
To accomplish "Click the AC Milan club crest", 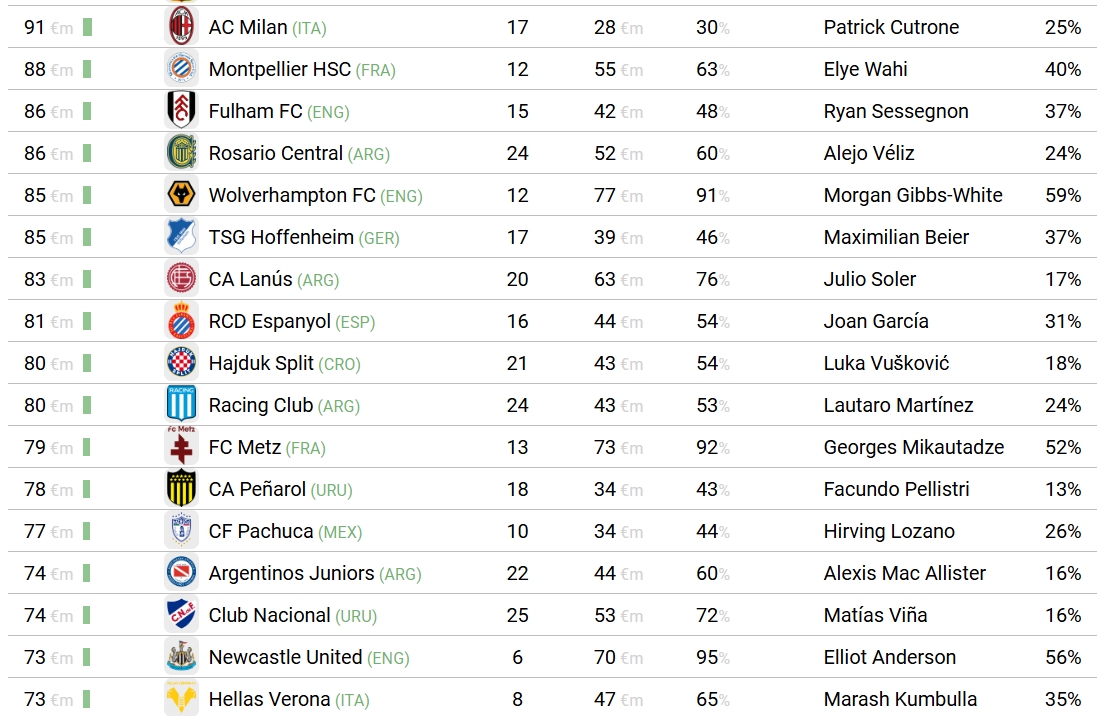I will click(x=181, y=26).
